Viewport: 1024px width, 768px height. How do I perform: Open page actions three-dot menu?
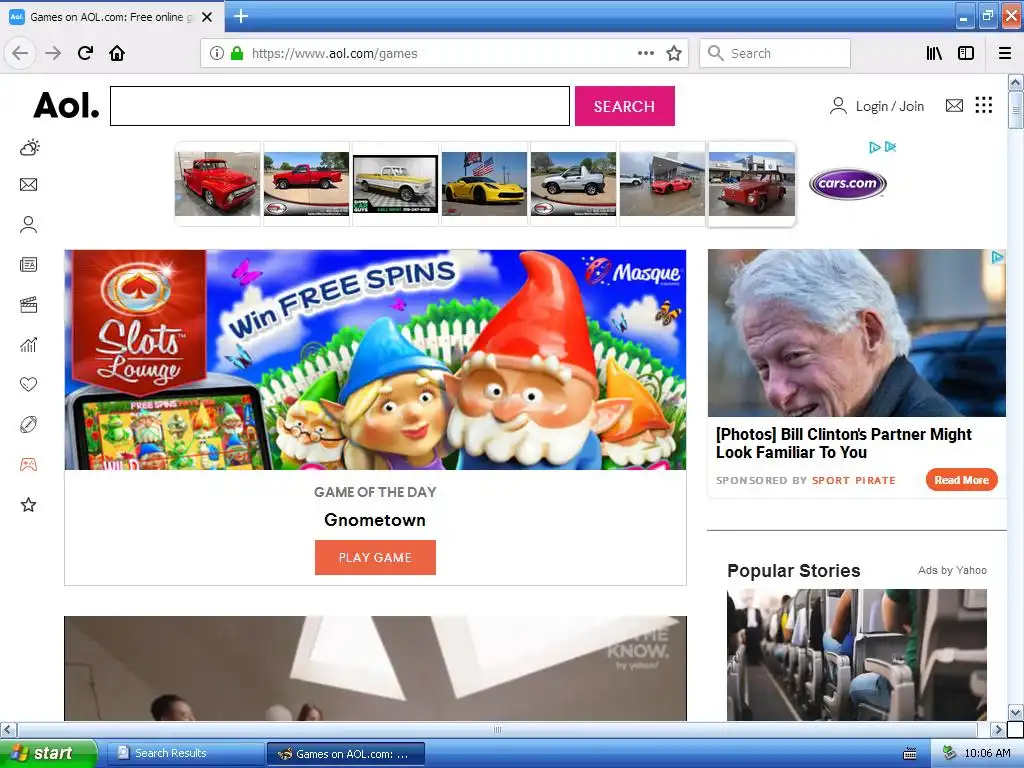coord(645,53)
